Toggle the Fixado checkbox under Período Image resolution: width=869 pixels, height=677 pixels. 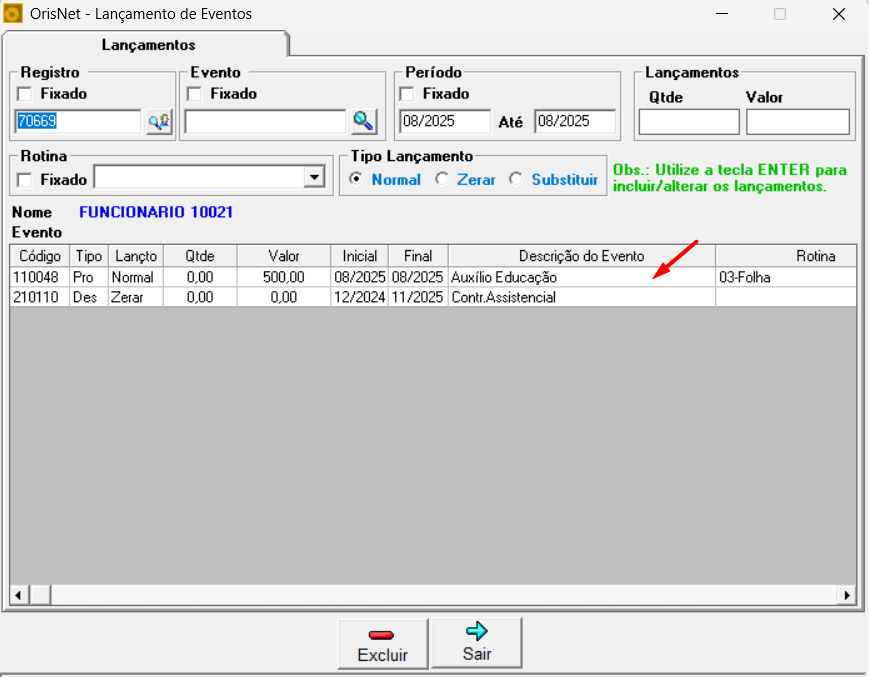click(407, 94)
